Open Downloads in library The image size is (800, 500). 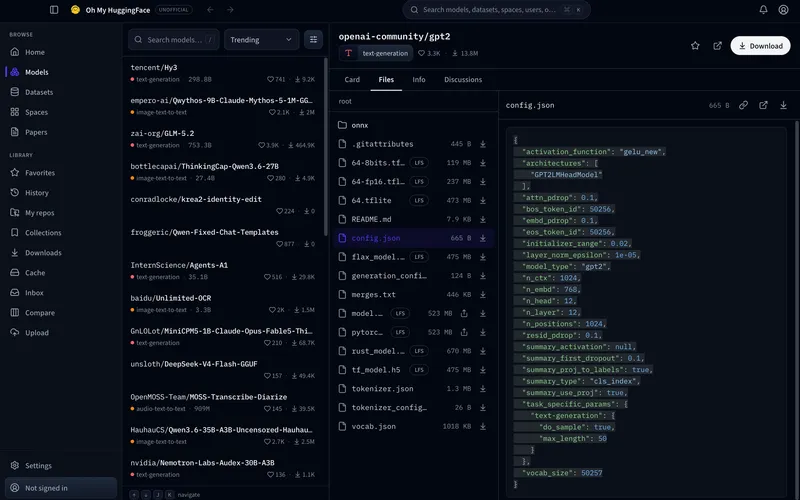click(x=61, y=253)
